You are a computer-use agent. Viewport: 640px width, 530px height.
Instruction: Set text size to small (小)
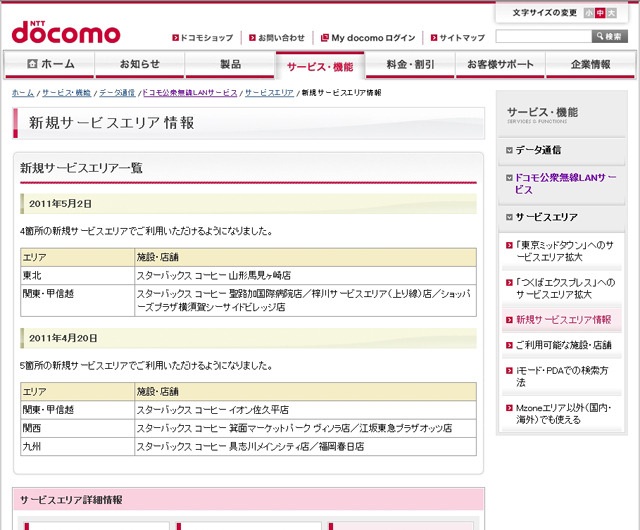(x=589, y=13)
